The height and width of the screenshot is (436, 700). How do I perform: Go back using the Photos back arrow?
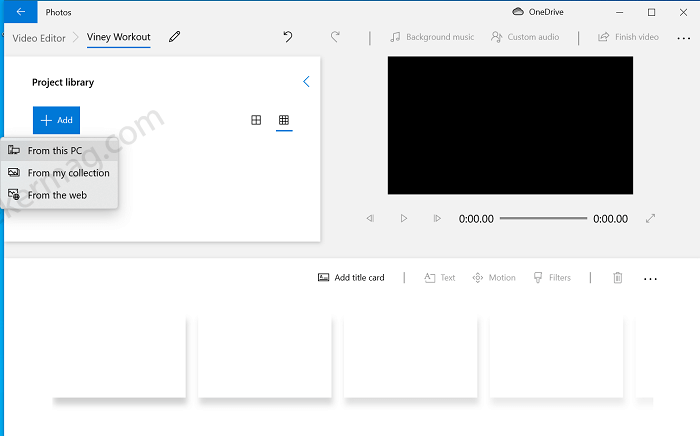pos(21,12)
